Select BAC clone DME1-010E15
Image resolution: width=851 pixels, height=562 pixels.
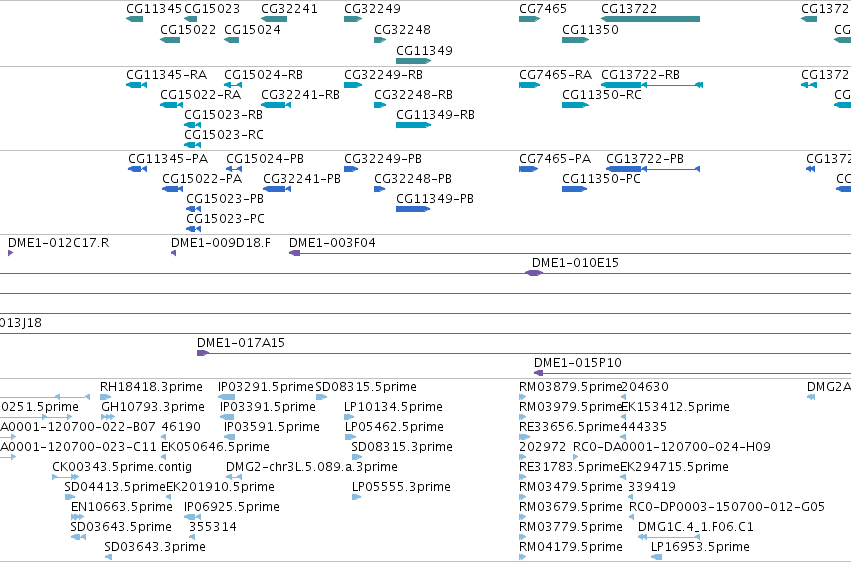pyautogui.click(x=575, y=263)
